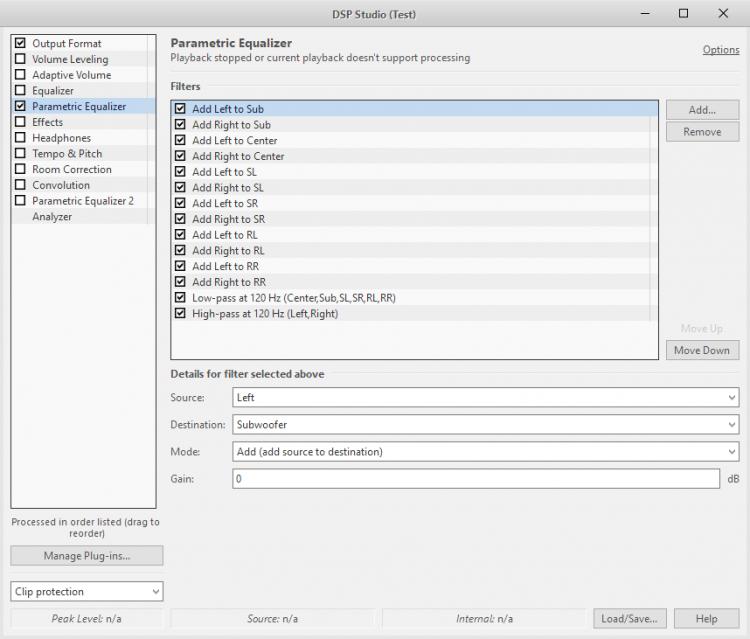Click the Add... filter button

702,110
